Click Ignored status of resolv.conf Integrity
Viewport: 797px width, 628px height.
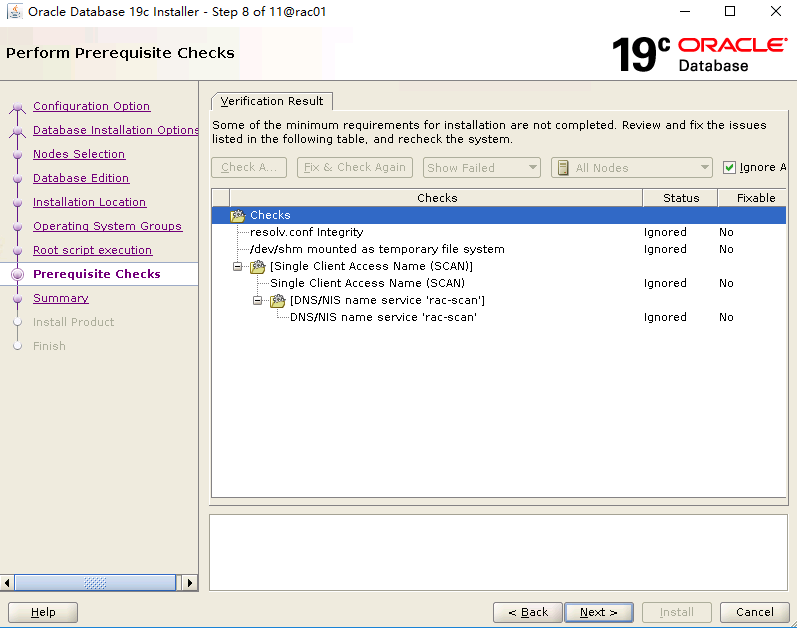[x=665, y=232]
